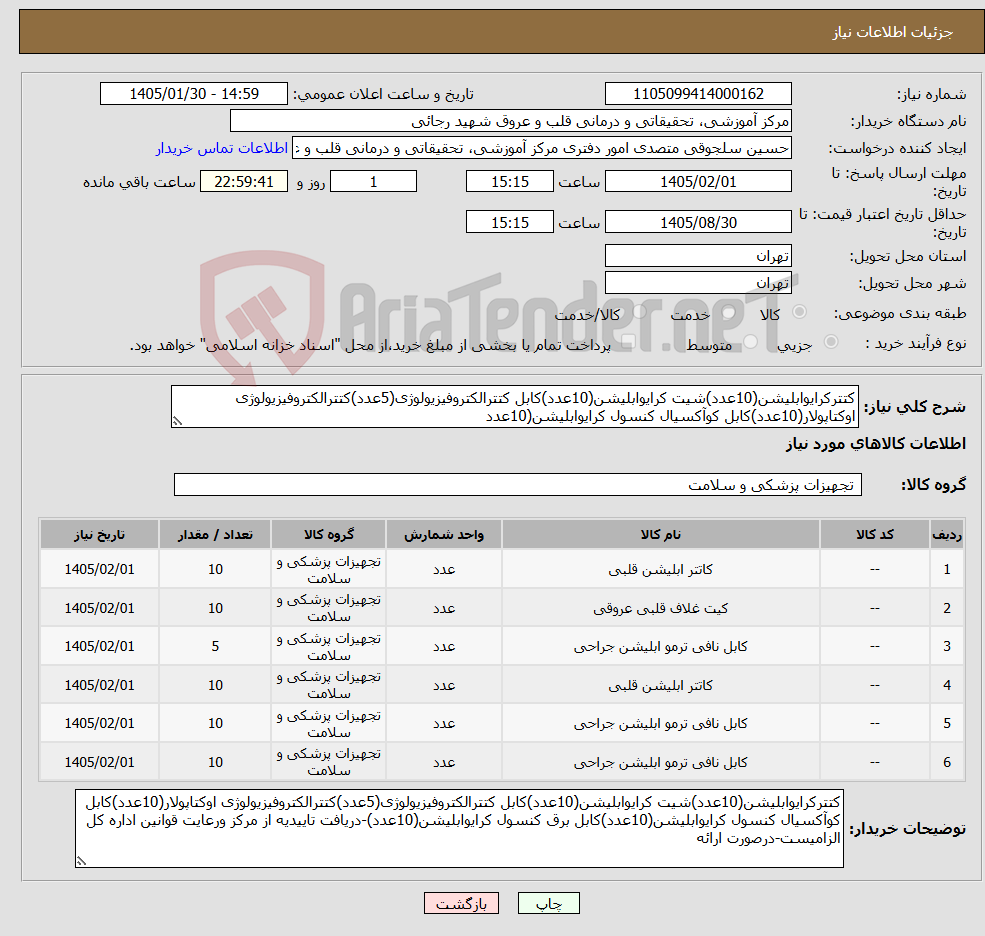Click the چاپ print button
Viewport: 985px width, 936px height.
point(548,903)
